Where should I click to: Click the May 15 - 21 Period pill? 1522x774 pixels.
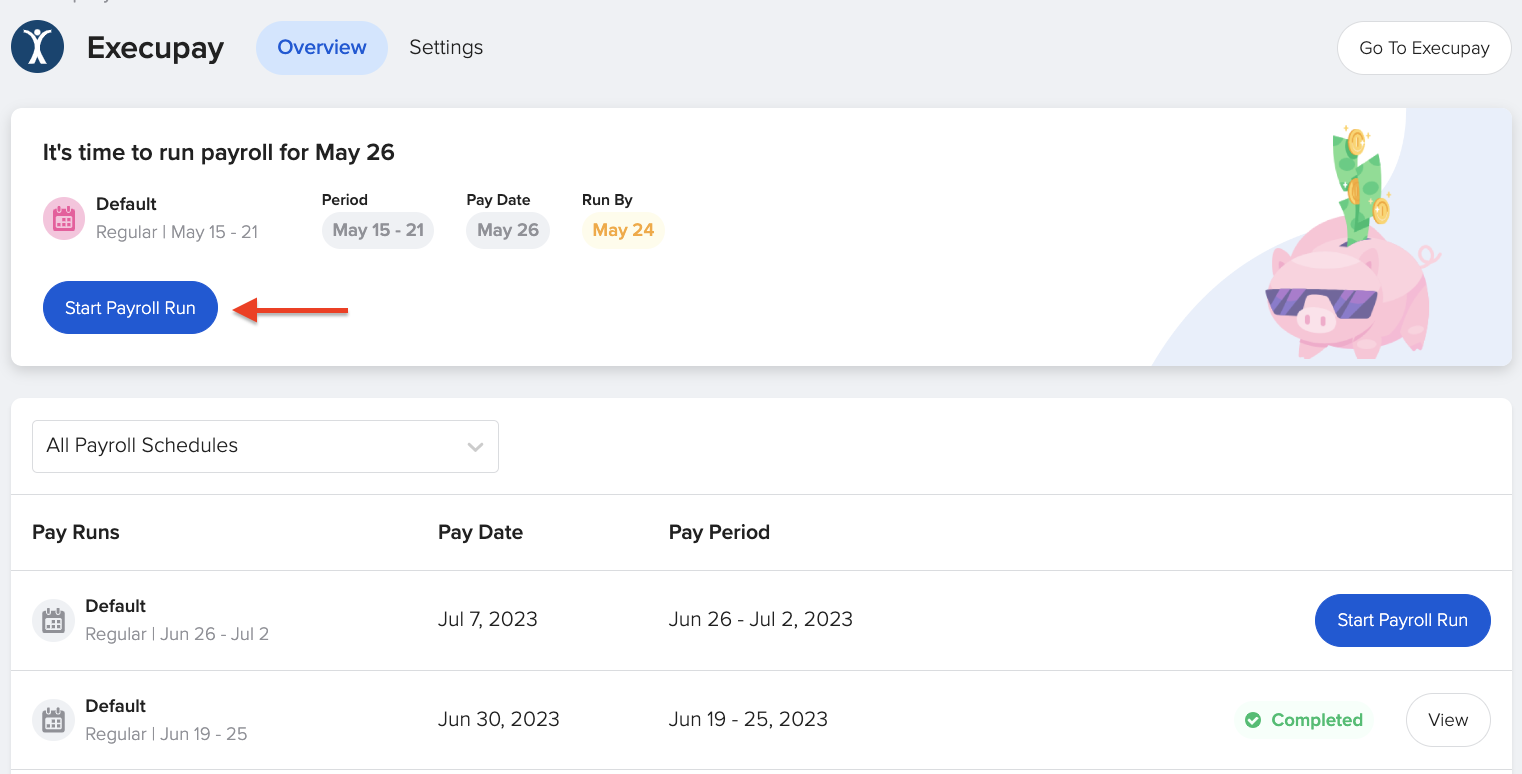(x=377, y=230)
